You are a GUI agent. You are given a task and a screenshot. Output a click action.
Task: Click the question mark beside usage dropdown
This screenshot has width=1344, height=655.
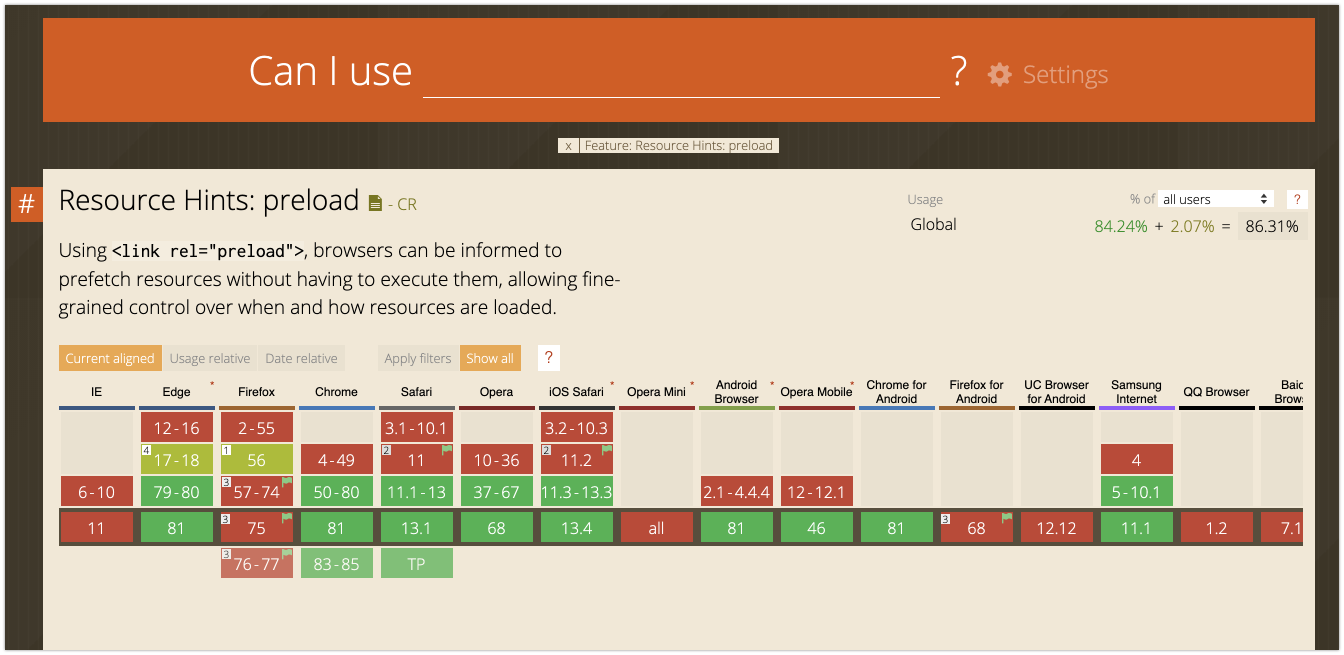(1297, 199)
